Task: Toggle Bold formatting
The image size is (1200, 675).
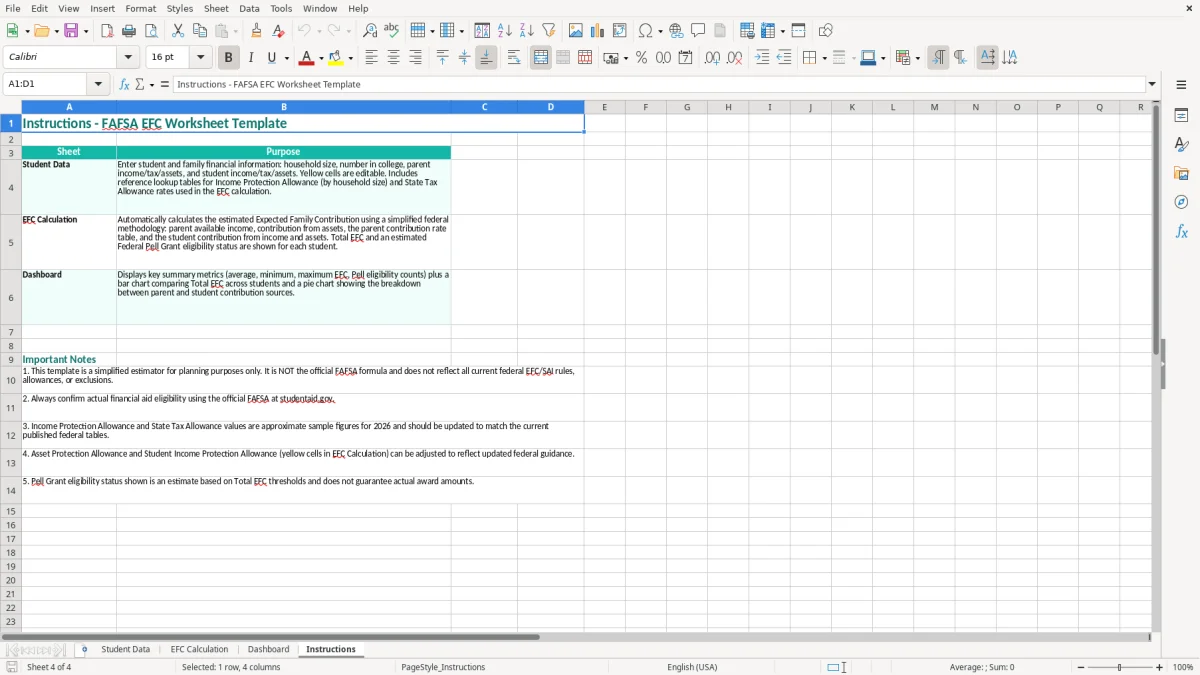Action: point(228,58)
